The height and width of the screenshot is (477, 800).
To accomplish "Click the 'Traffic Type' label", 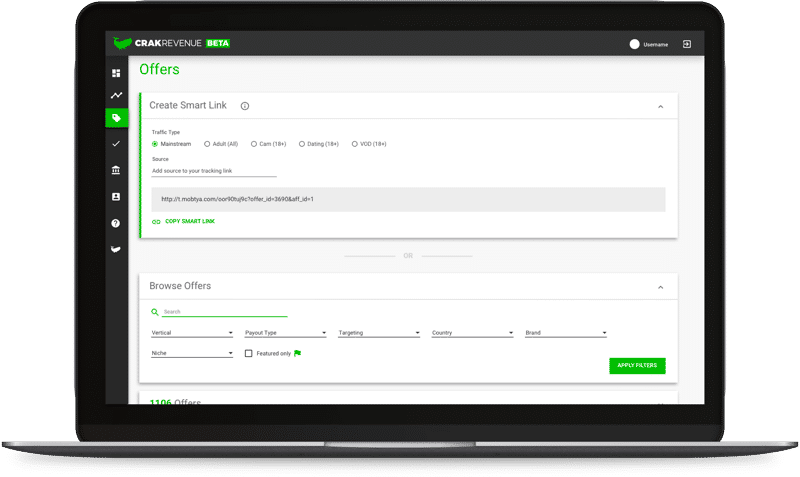I will [x=166, y=132].
